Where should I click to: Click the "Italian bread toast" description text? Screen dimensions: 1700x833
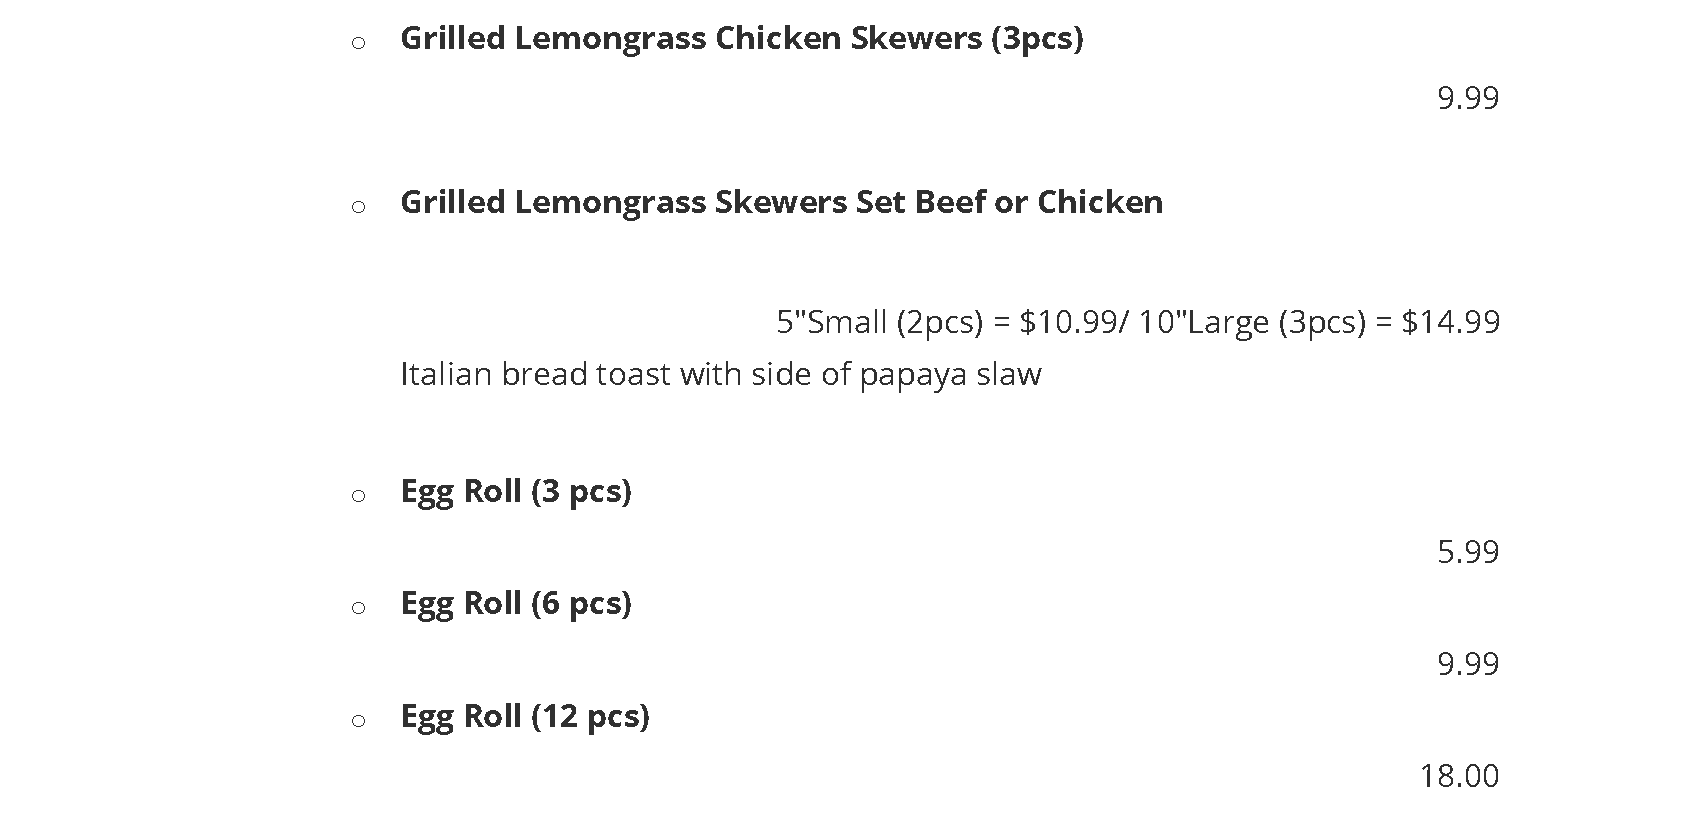(536, 374)
